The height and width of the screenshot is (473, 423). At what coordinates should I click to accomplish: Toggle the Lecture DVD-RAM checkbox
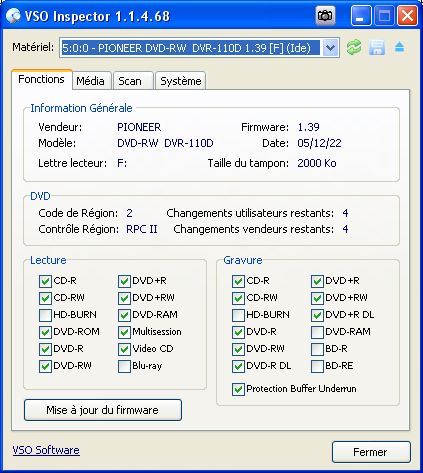124,315
